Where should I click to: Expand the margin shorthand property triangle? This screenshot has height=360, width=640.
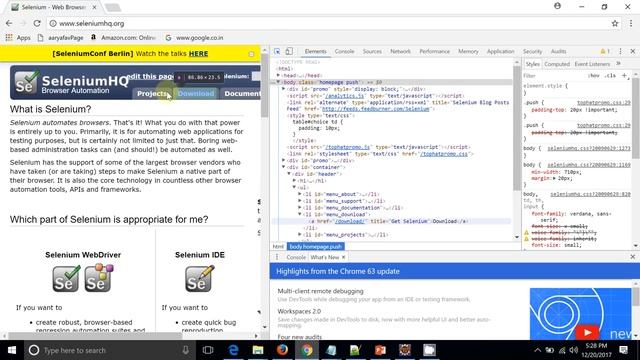[x=554, y=178]
